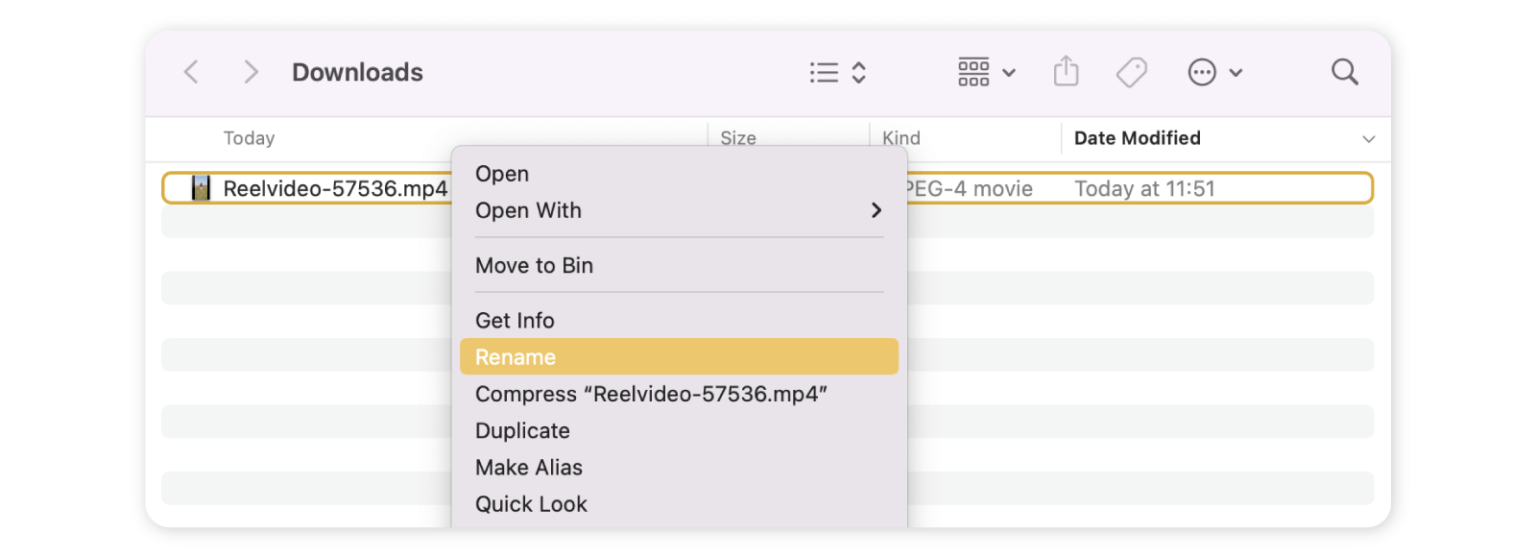This screenshot has width=1536, height=557.
Task: Compress "Reelvideo-57536.mp4" via context menu
Action: coord(651,394)
